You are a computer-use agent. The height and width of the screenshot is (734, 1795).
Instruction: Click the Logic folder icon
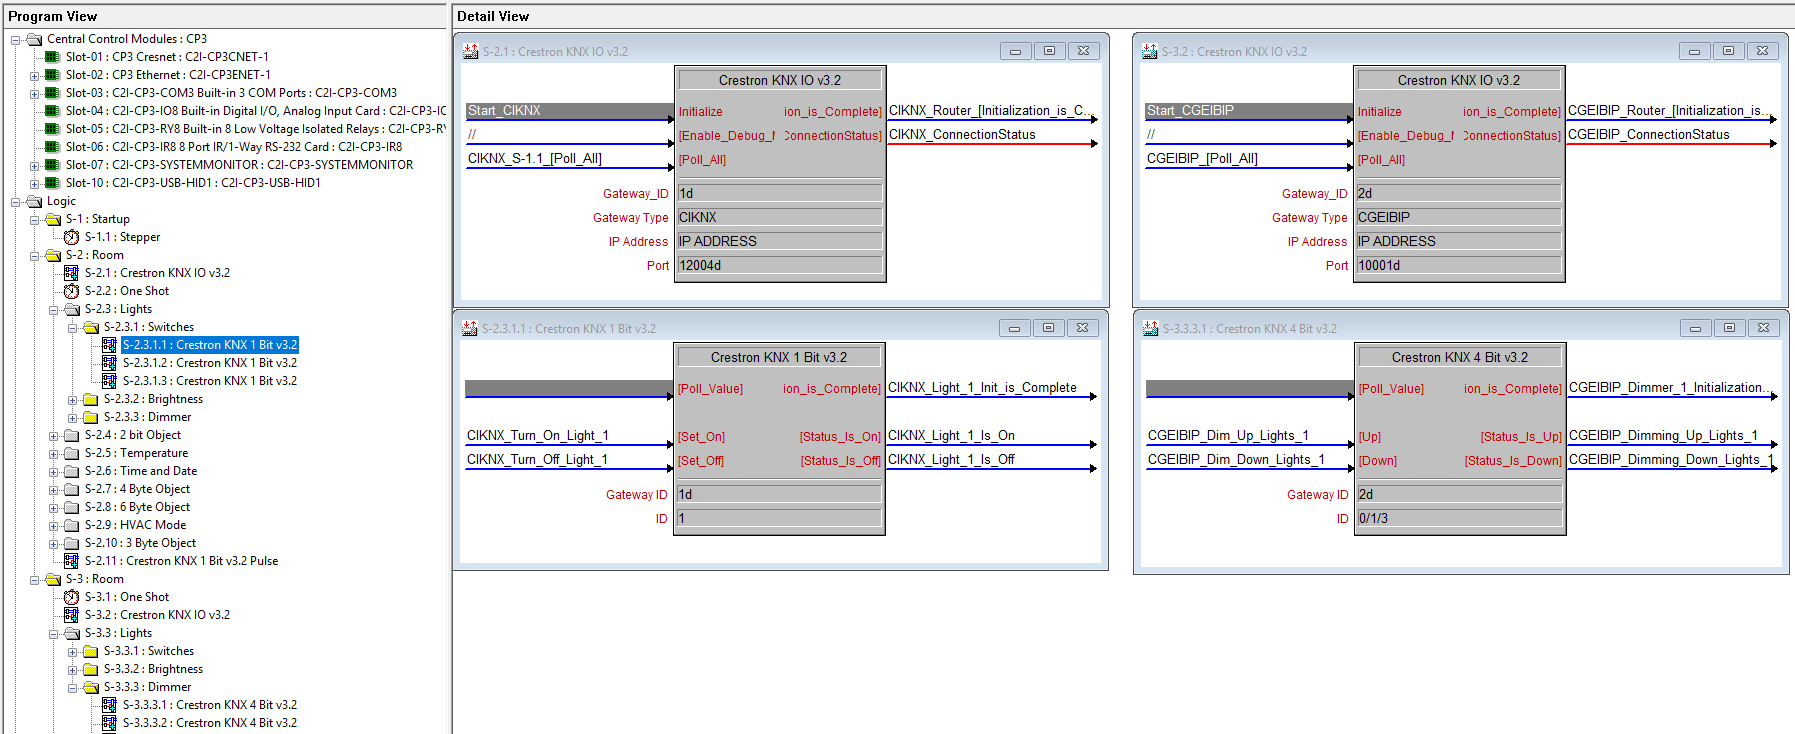pos(34,201)
